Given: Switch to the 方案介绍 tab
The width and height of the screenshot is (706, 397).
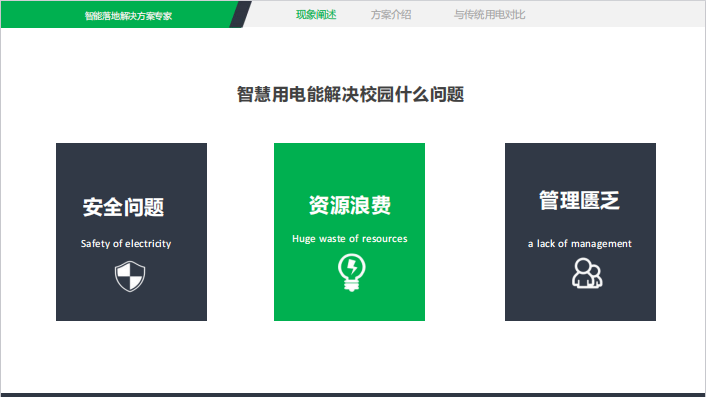Looking at the screenshot, I should tap(391, 15).
